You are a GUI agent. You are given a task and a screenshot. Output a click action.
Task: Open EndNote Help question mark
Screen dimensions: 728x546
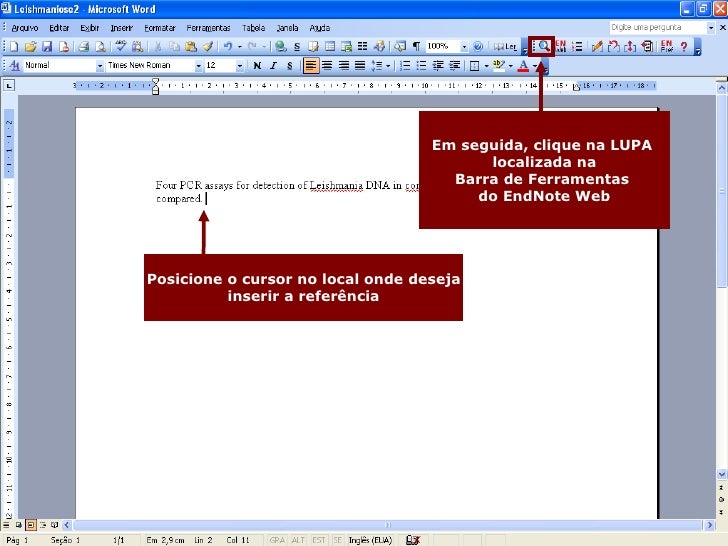coord(683,46)
